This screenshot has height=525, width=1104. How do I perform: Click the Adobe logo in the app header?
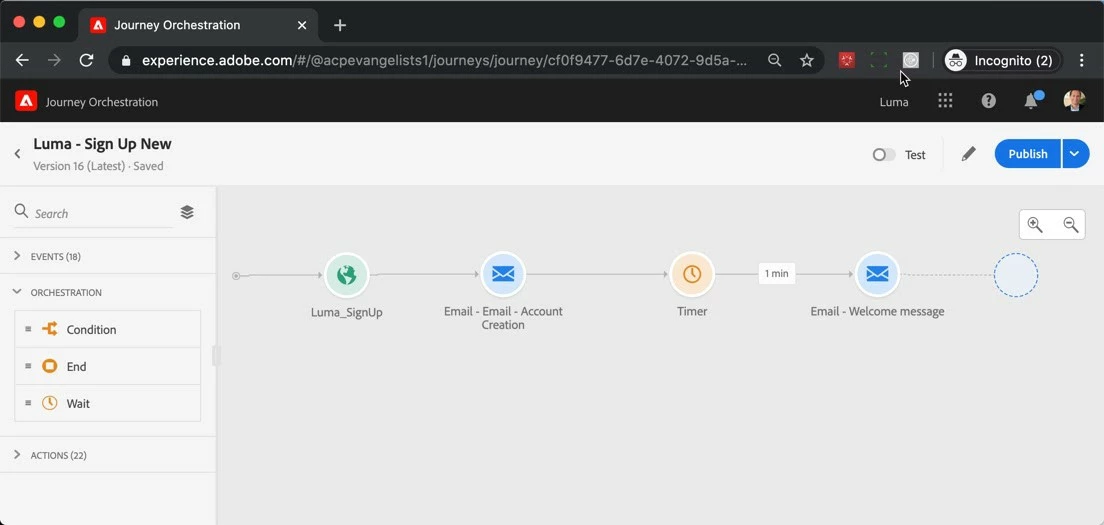[x=26, y=101]
